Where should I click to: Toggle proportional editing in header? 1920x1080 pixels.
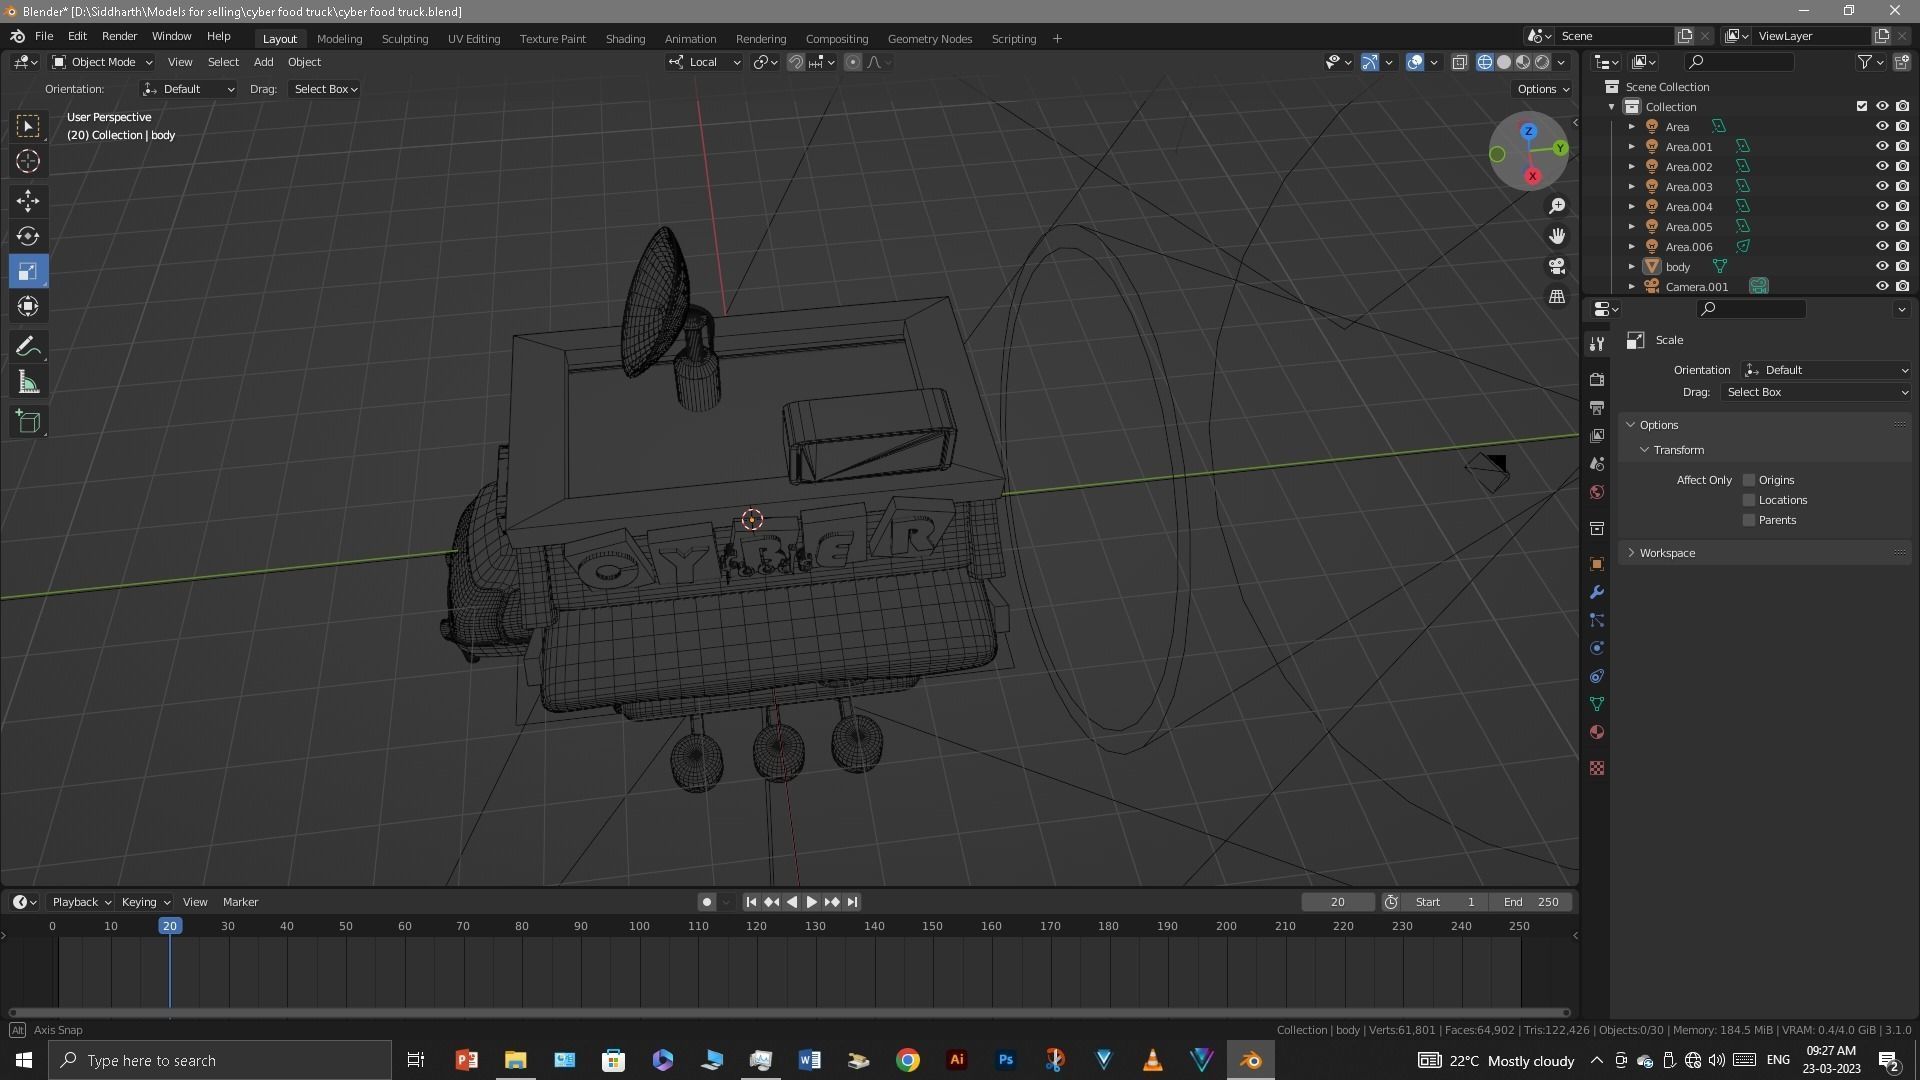[x=853, y=62]
